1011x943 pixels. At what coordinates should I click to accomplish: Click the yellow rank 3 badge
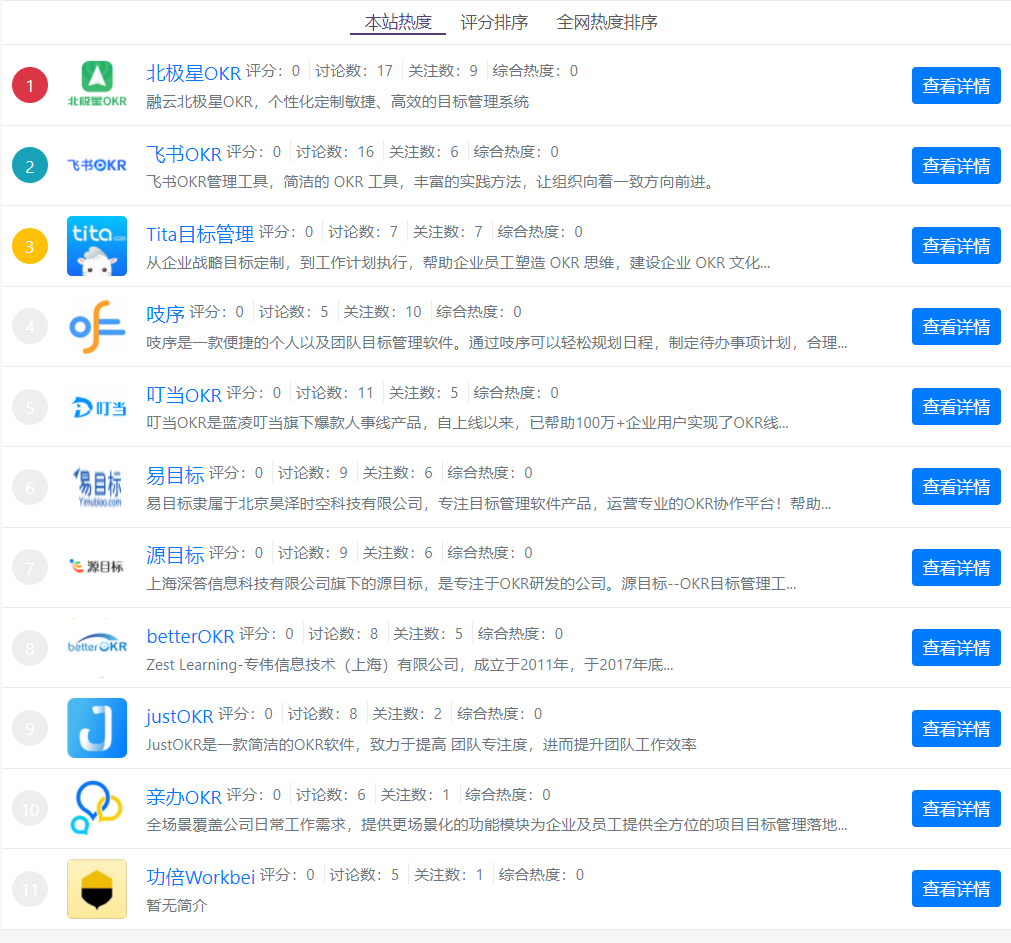tap(30, 246)
